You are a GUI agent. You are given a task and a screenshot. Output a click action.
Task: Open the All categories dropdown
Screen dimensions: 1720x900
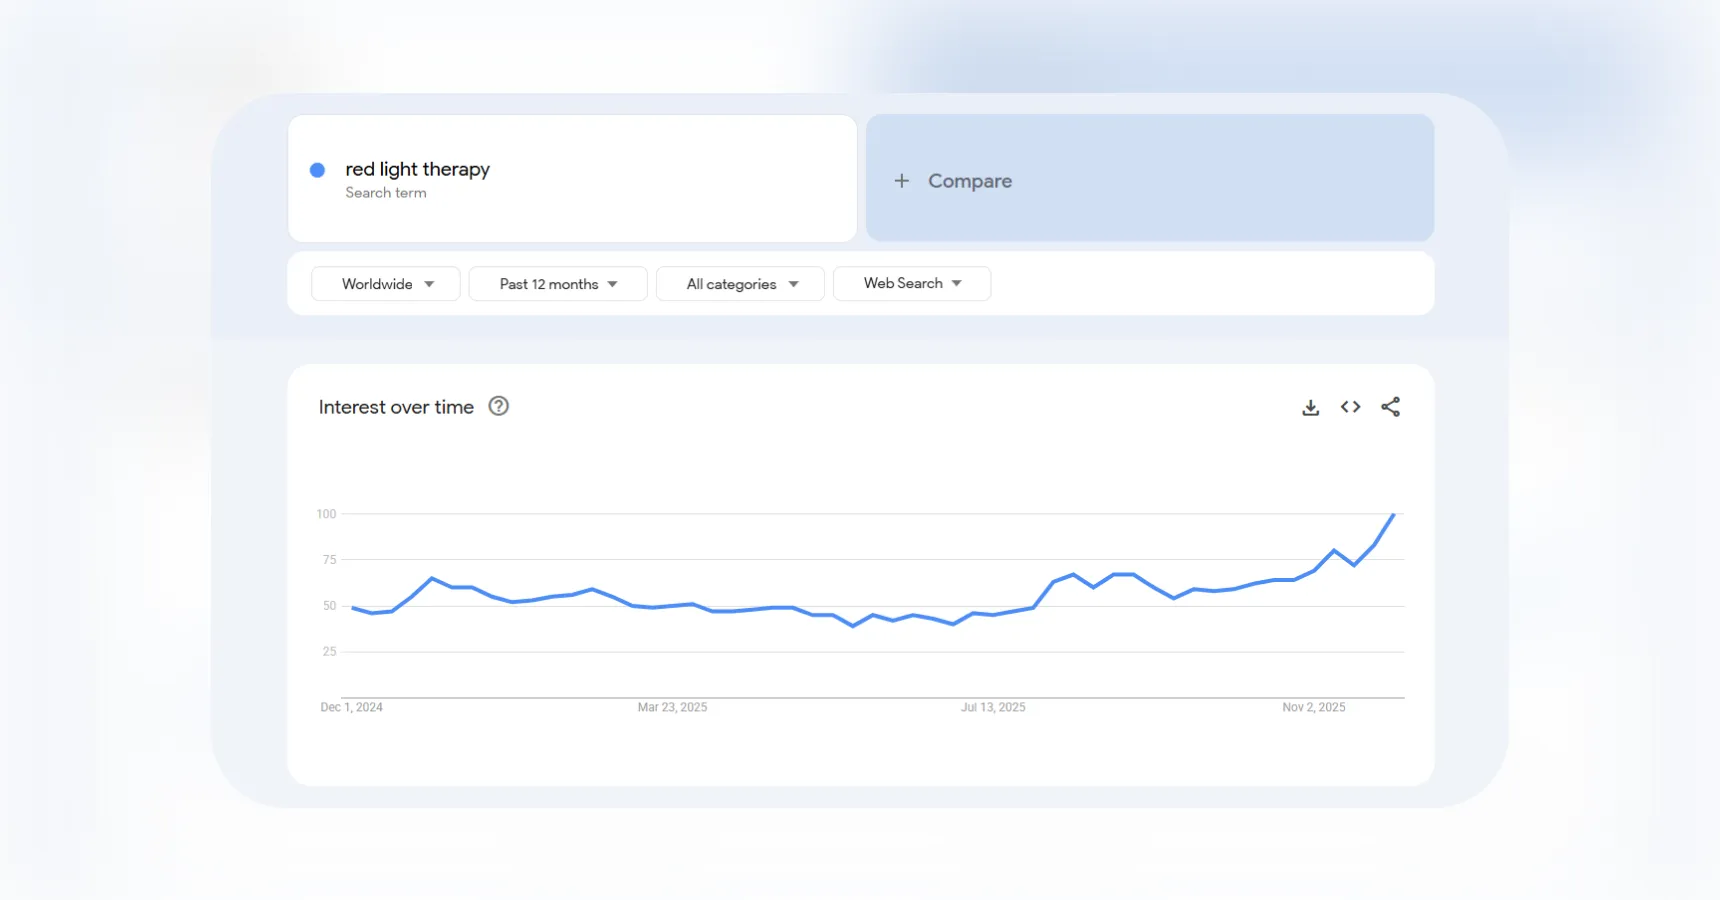[739, 284]
